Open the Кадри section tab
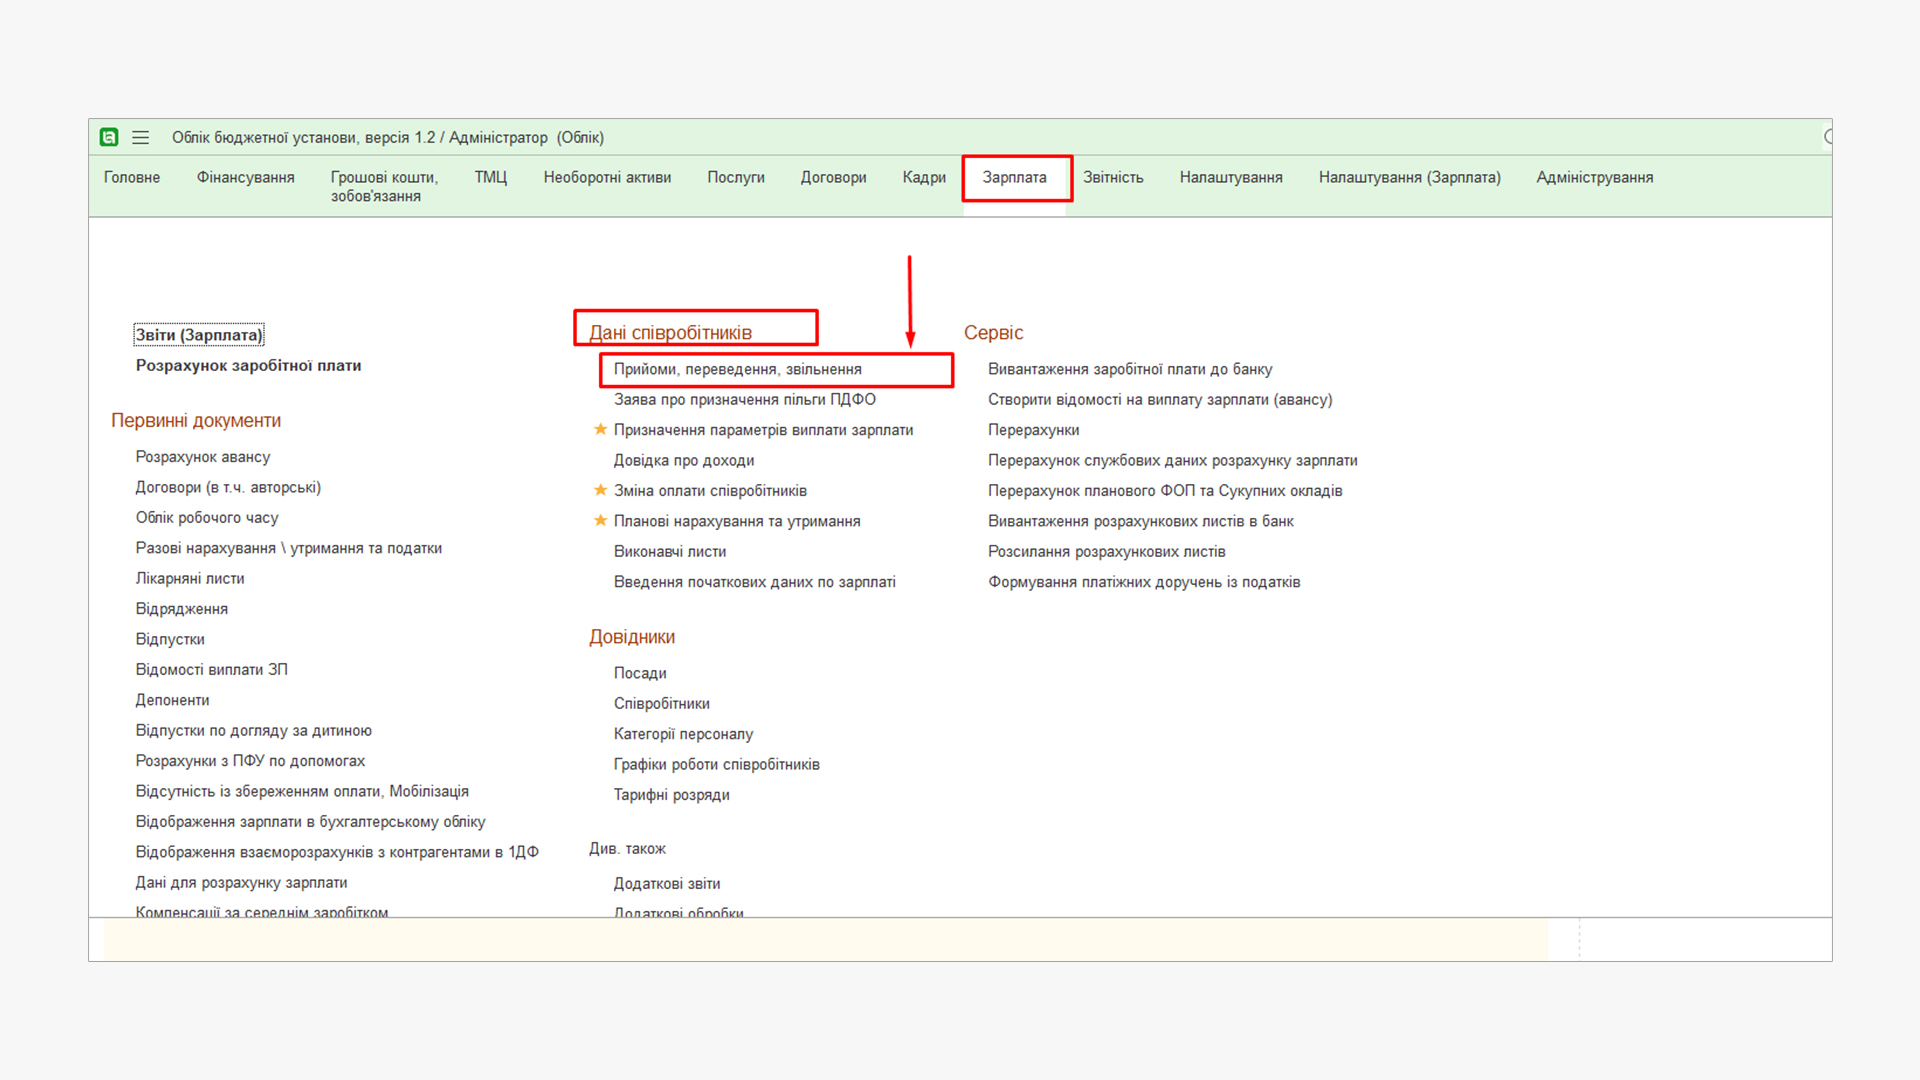Viewport: 1920px width, 1080px height. point(923,177)
